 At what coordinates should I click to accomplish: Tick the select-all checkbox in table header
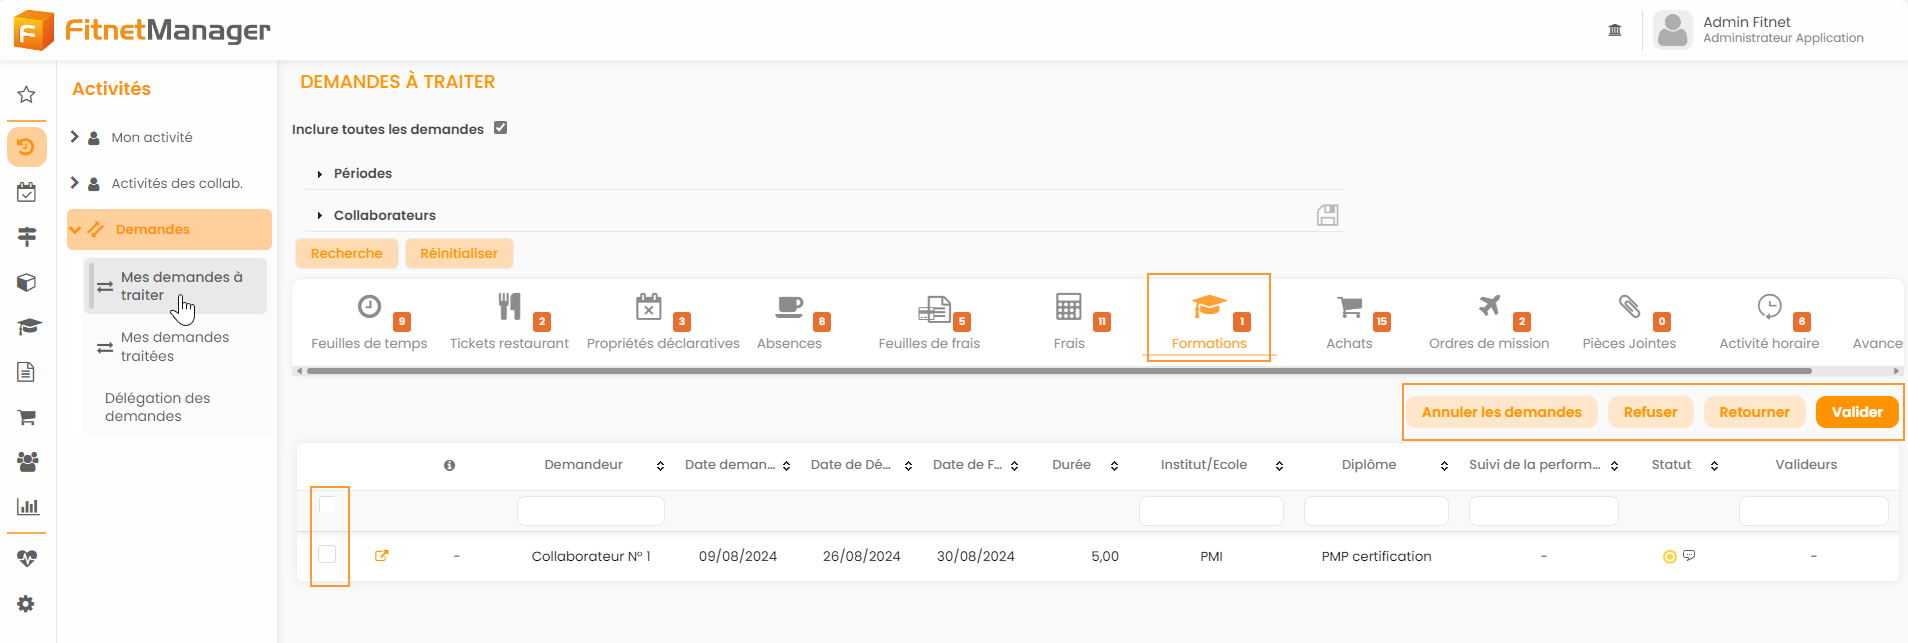[327, 505]
